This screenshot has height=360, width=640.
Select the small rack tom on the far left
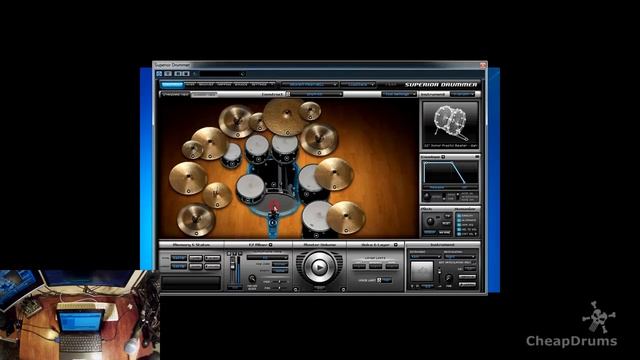(231, 155)
